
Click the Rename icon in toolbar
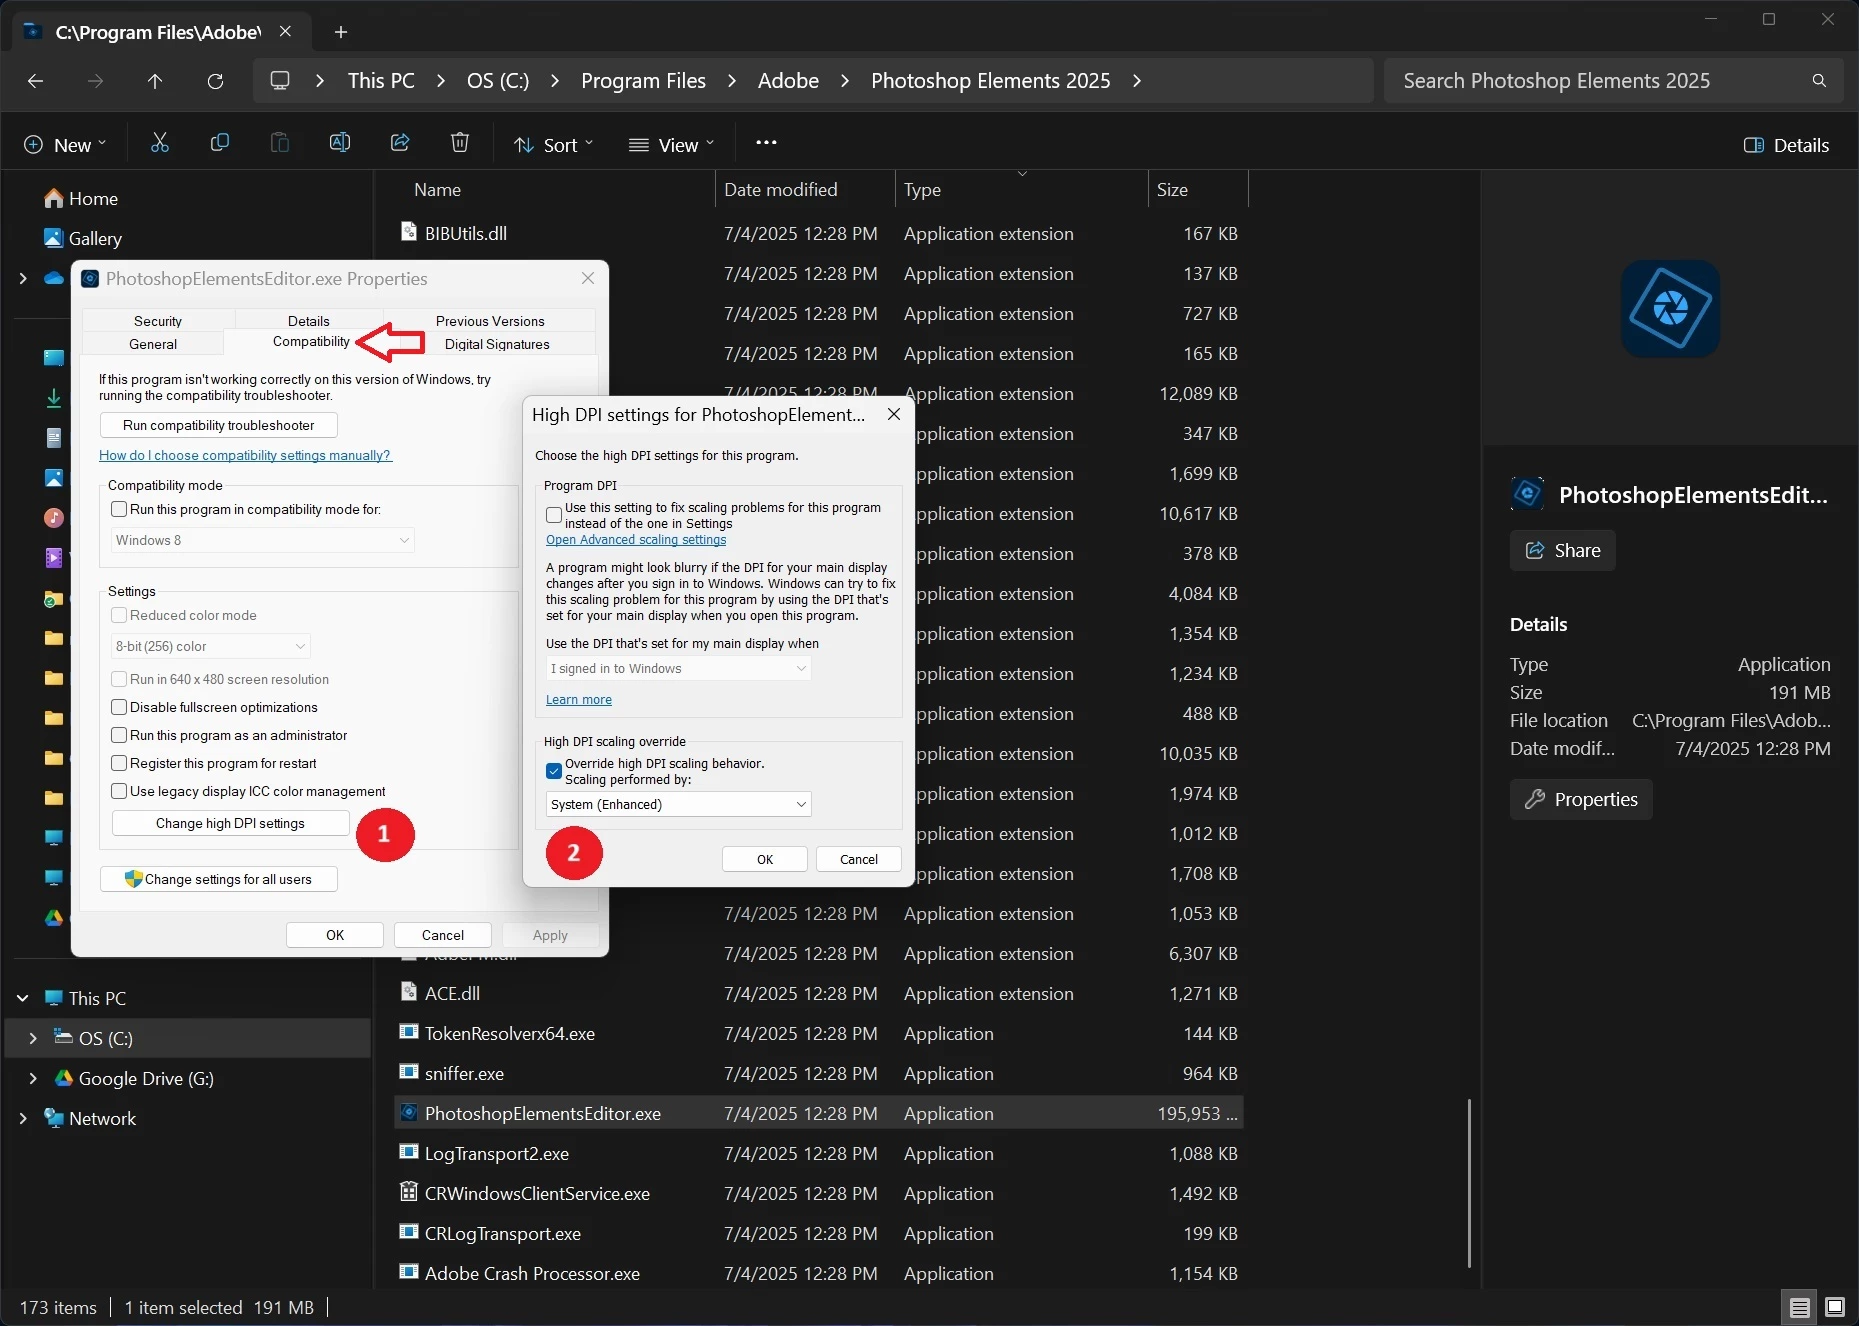(340, 144)
